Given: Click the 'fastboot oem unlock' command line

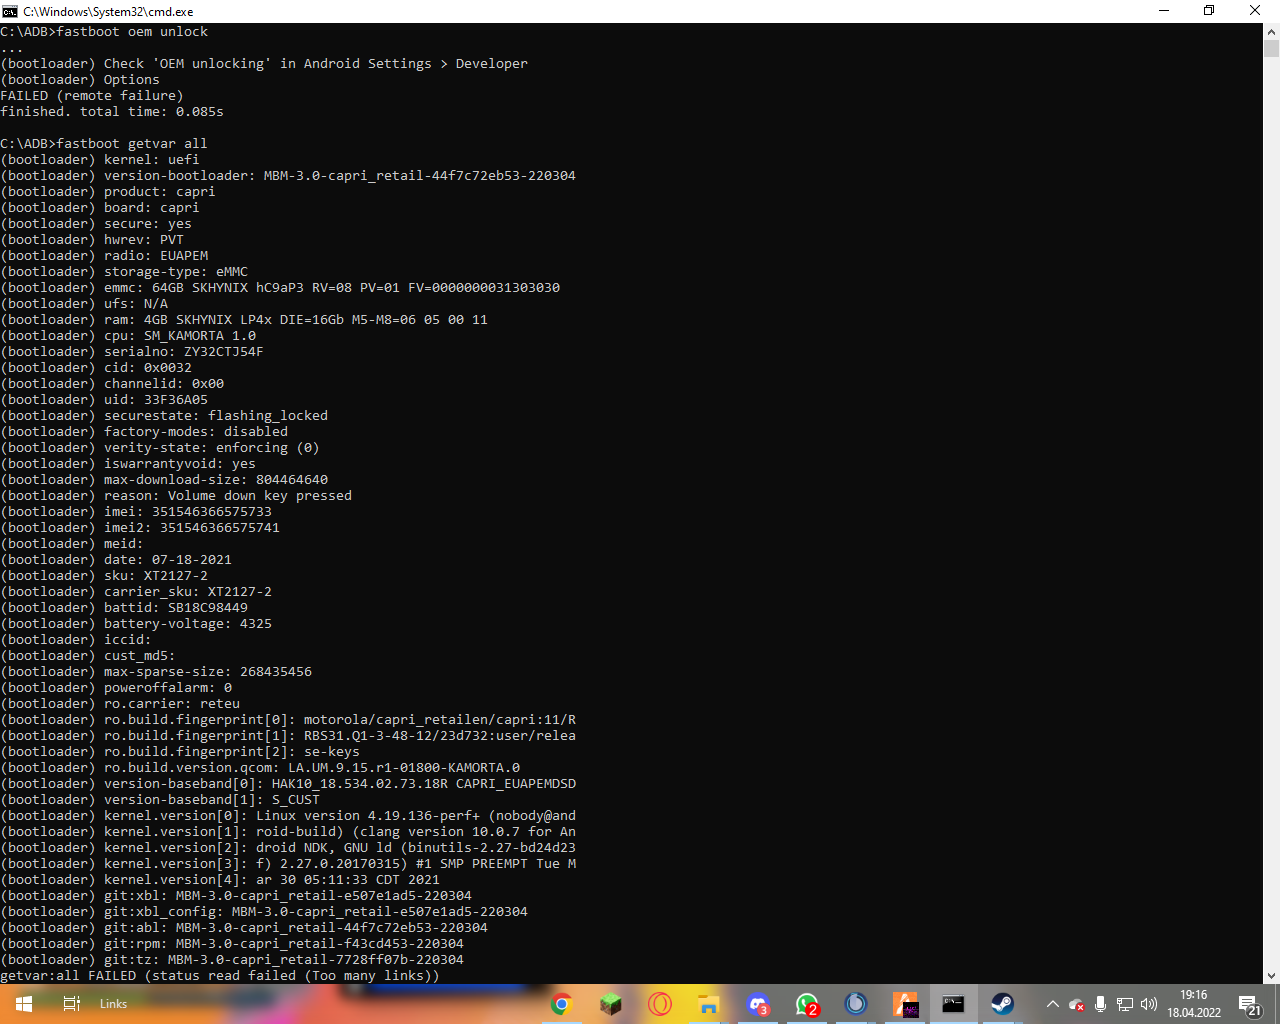Looking at the screenshot, I should (x=104, y=31).
